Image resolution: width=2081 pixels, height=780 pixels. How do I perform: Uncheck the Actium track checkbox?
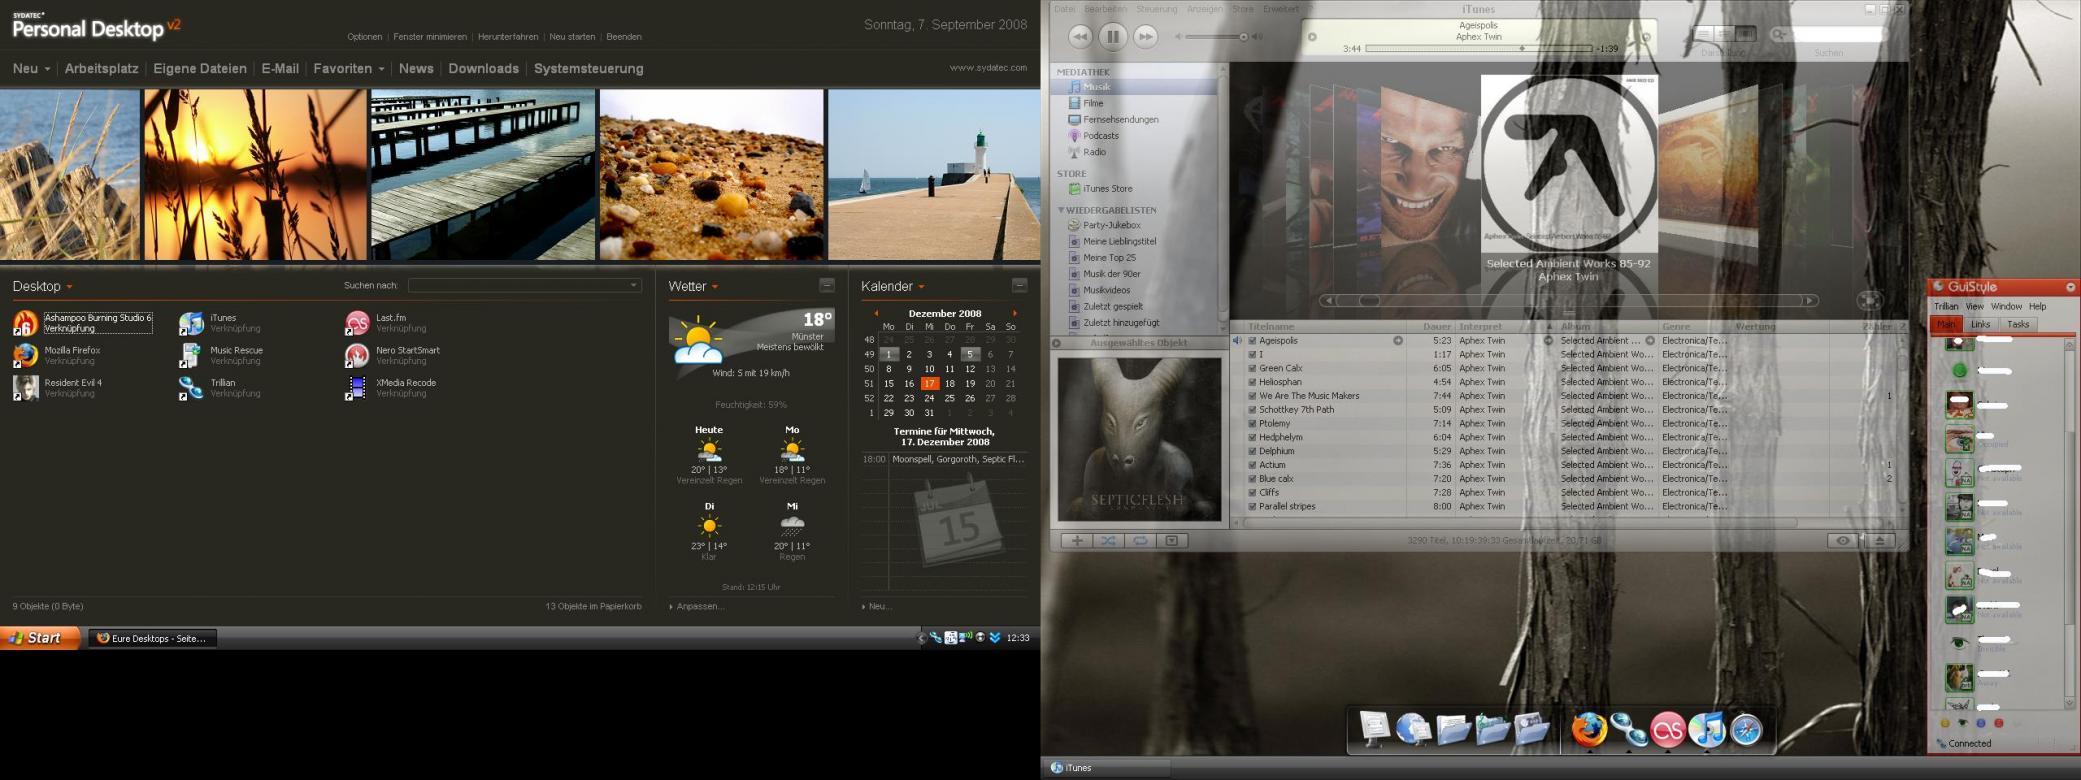click(1252, 465)
